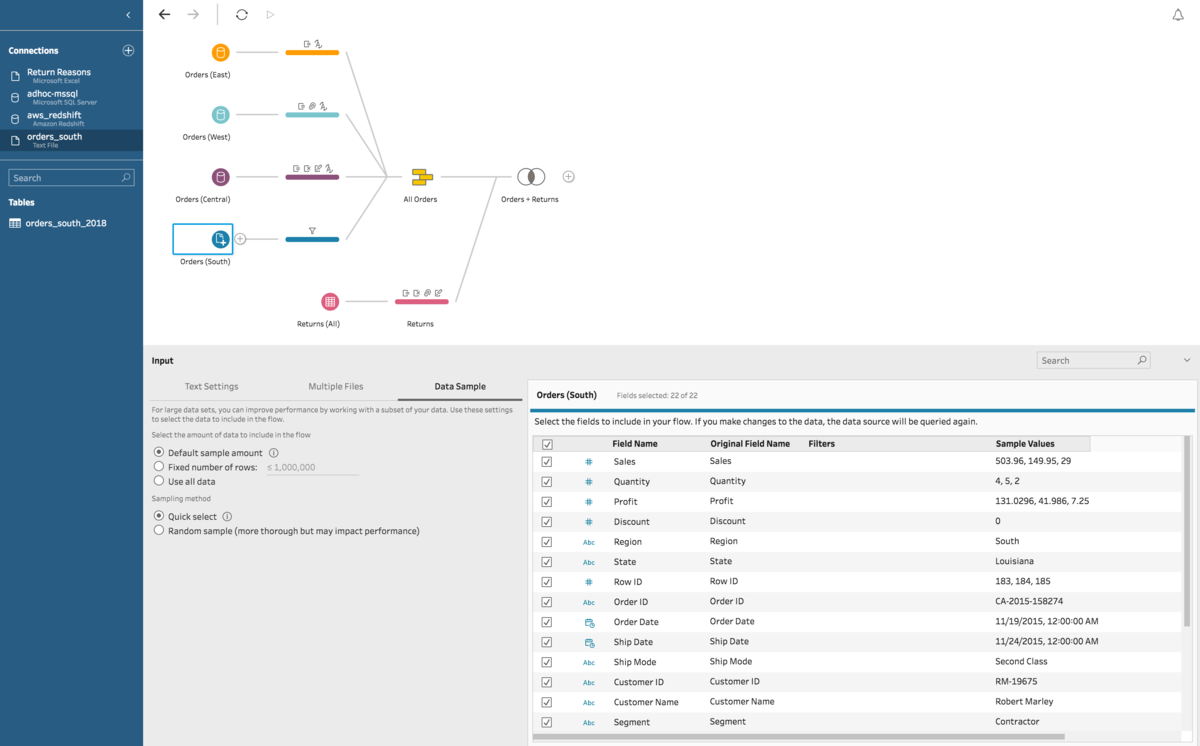Choose Random sample sampling method
Viewport: 1200px width, 746px height.
[x=159, y=531]
